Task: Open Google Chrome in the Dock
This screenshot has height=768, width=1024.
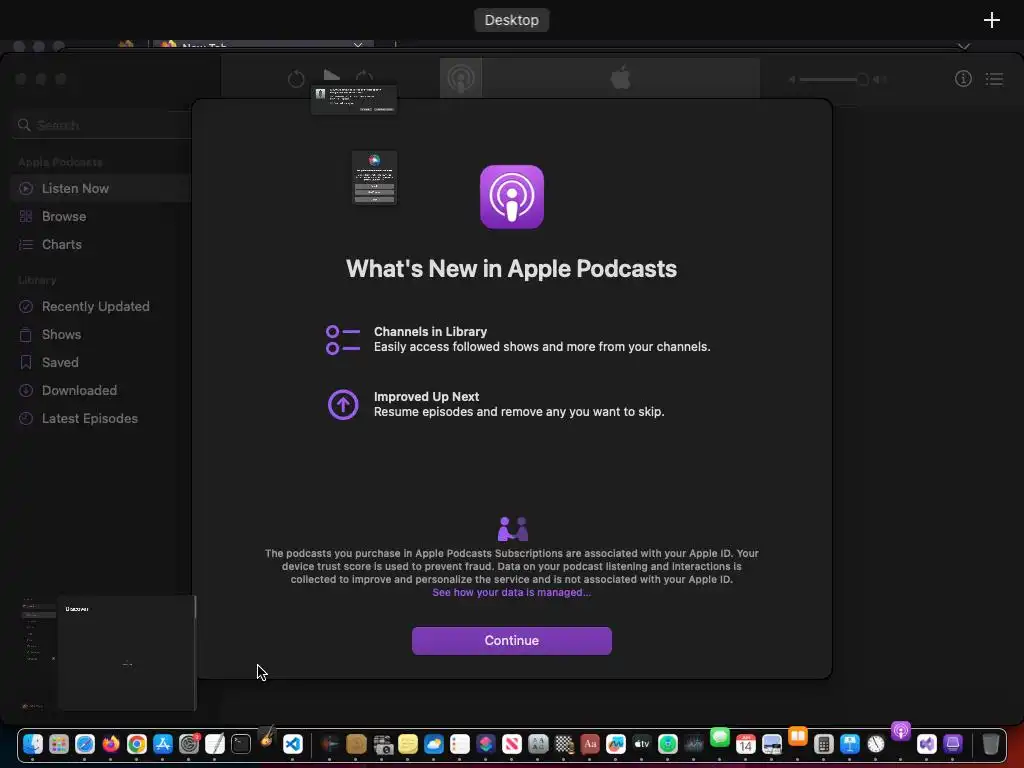Action: tap(136, 744)
